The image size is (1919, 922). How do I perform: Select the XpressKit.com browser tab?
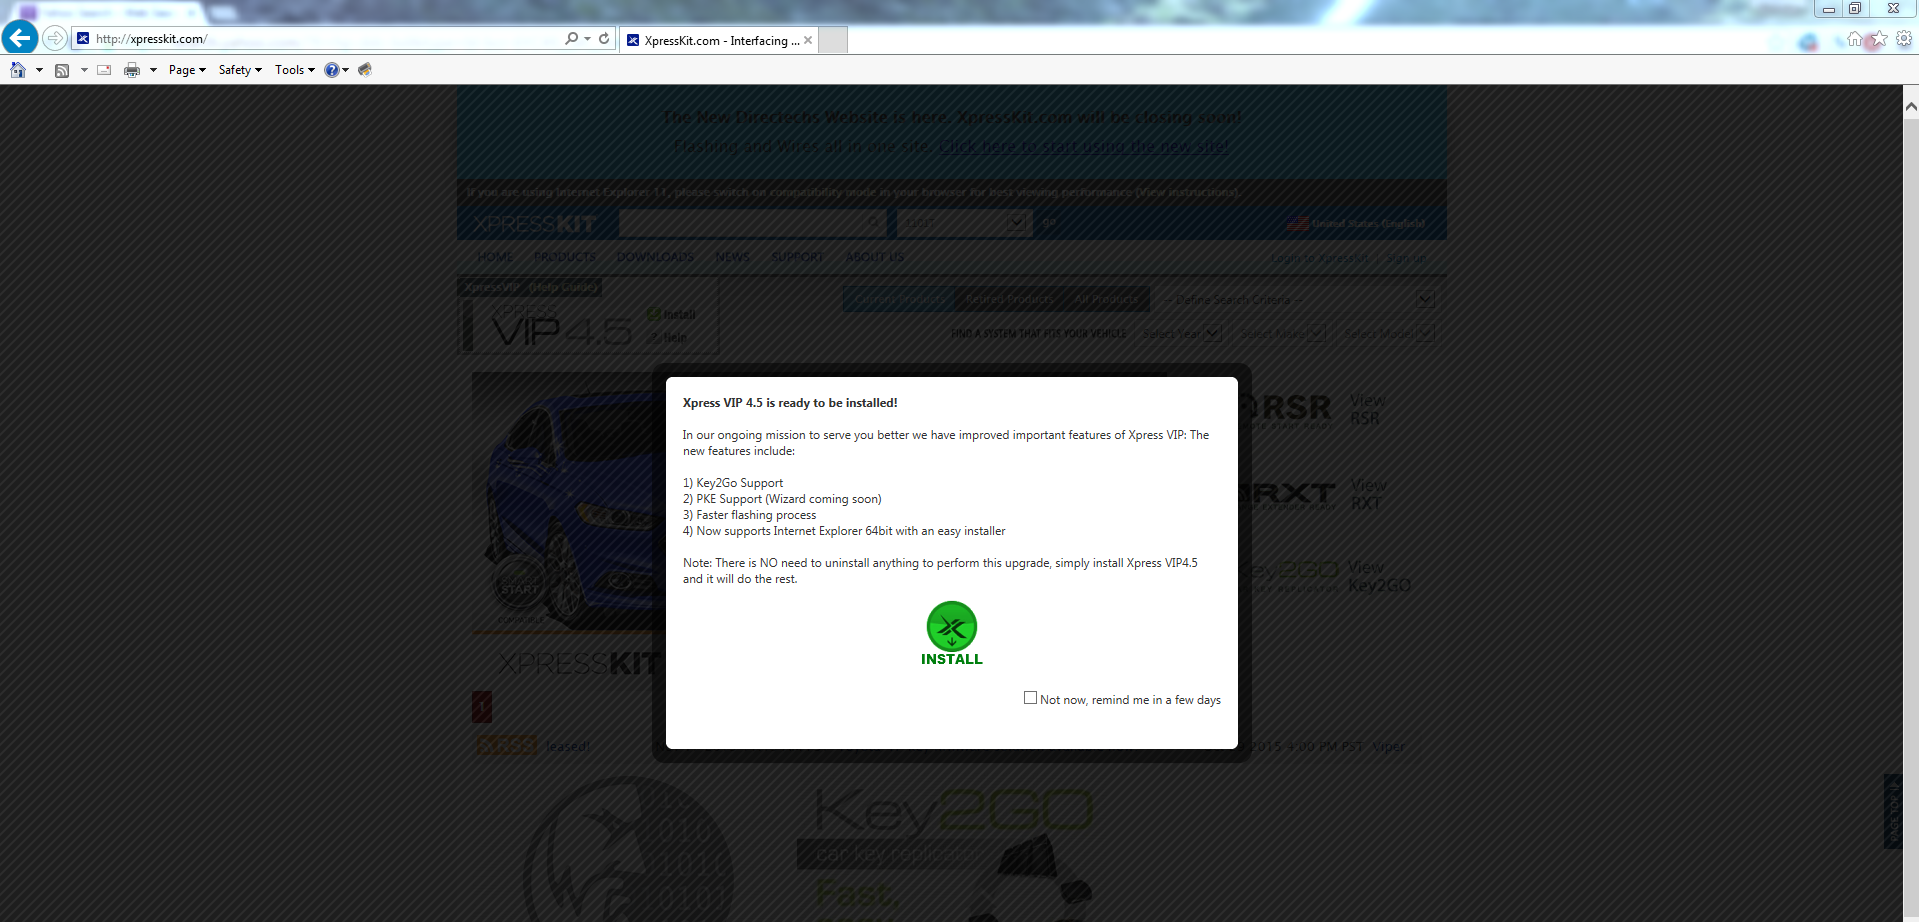coord(715,40)
